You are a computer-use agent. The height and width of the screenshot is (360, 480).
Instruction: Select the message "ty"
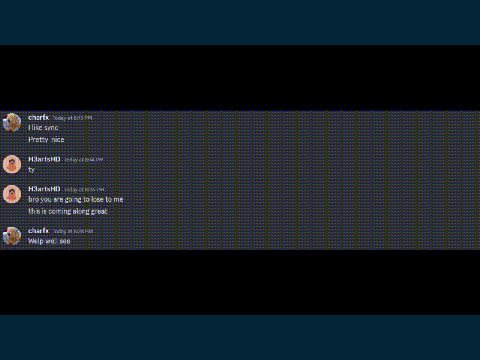click(32, 170)
